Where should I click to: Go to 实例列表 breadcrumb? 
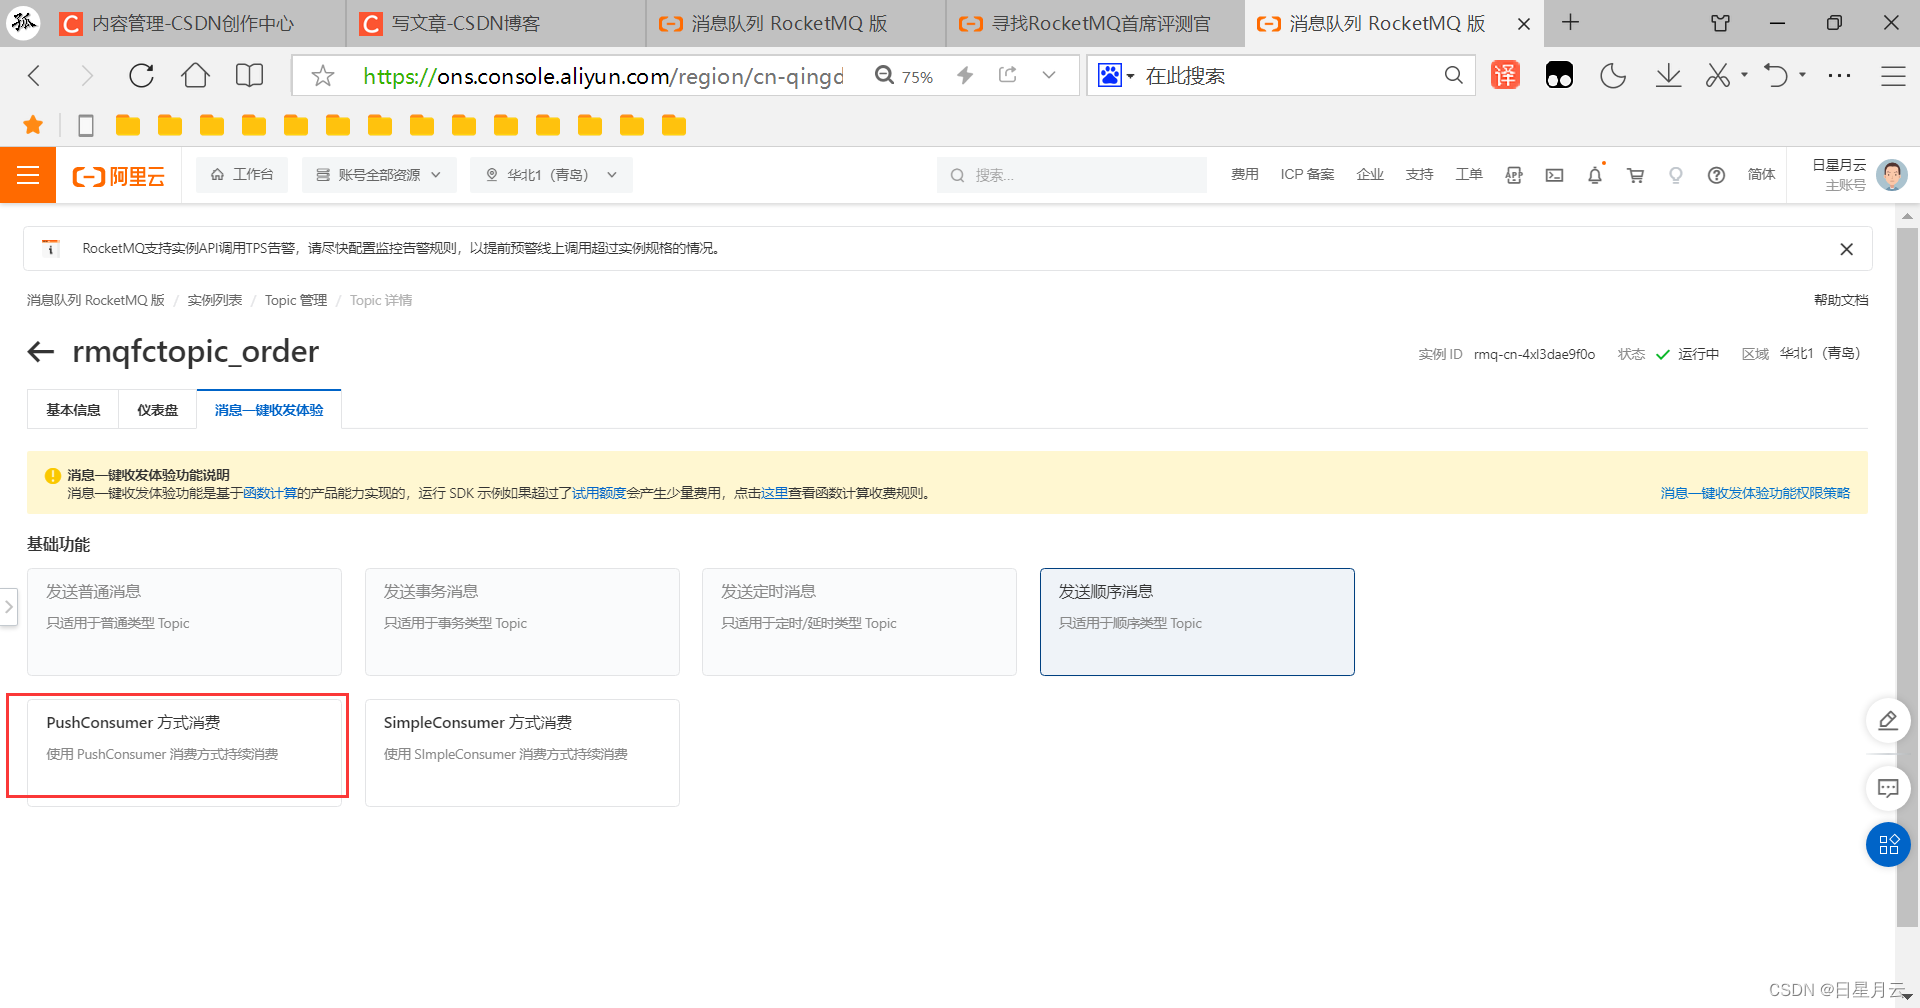click(x=215, y=300)
